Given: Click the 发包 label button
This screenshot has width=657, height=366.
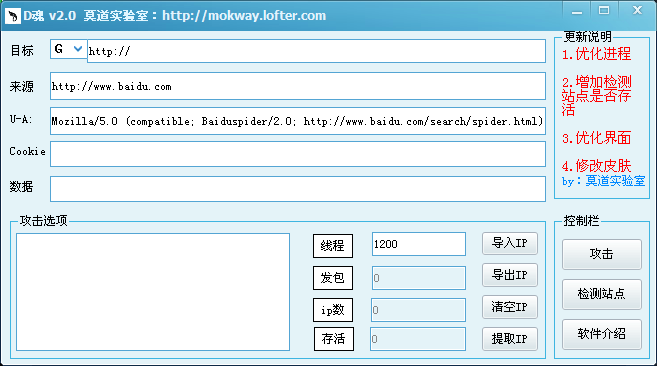Looking at the screenshot, I should click(x=333, y=278).
